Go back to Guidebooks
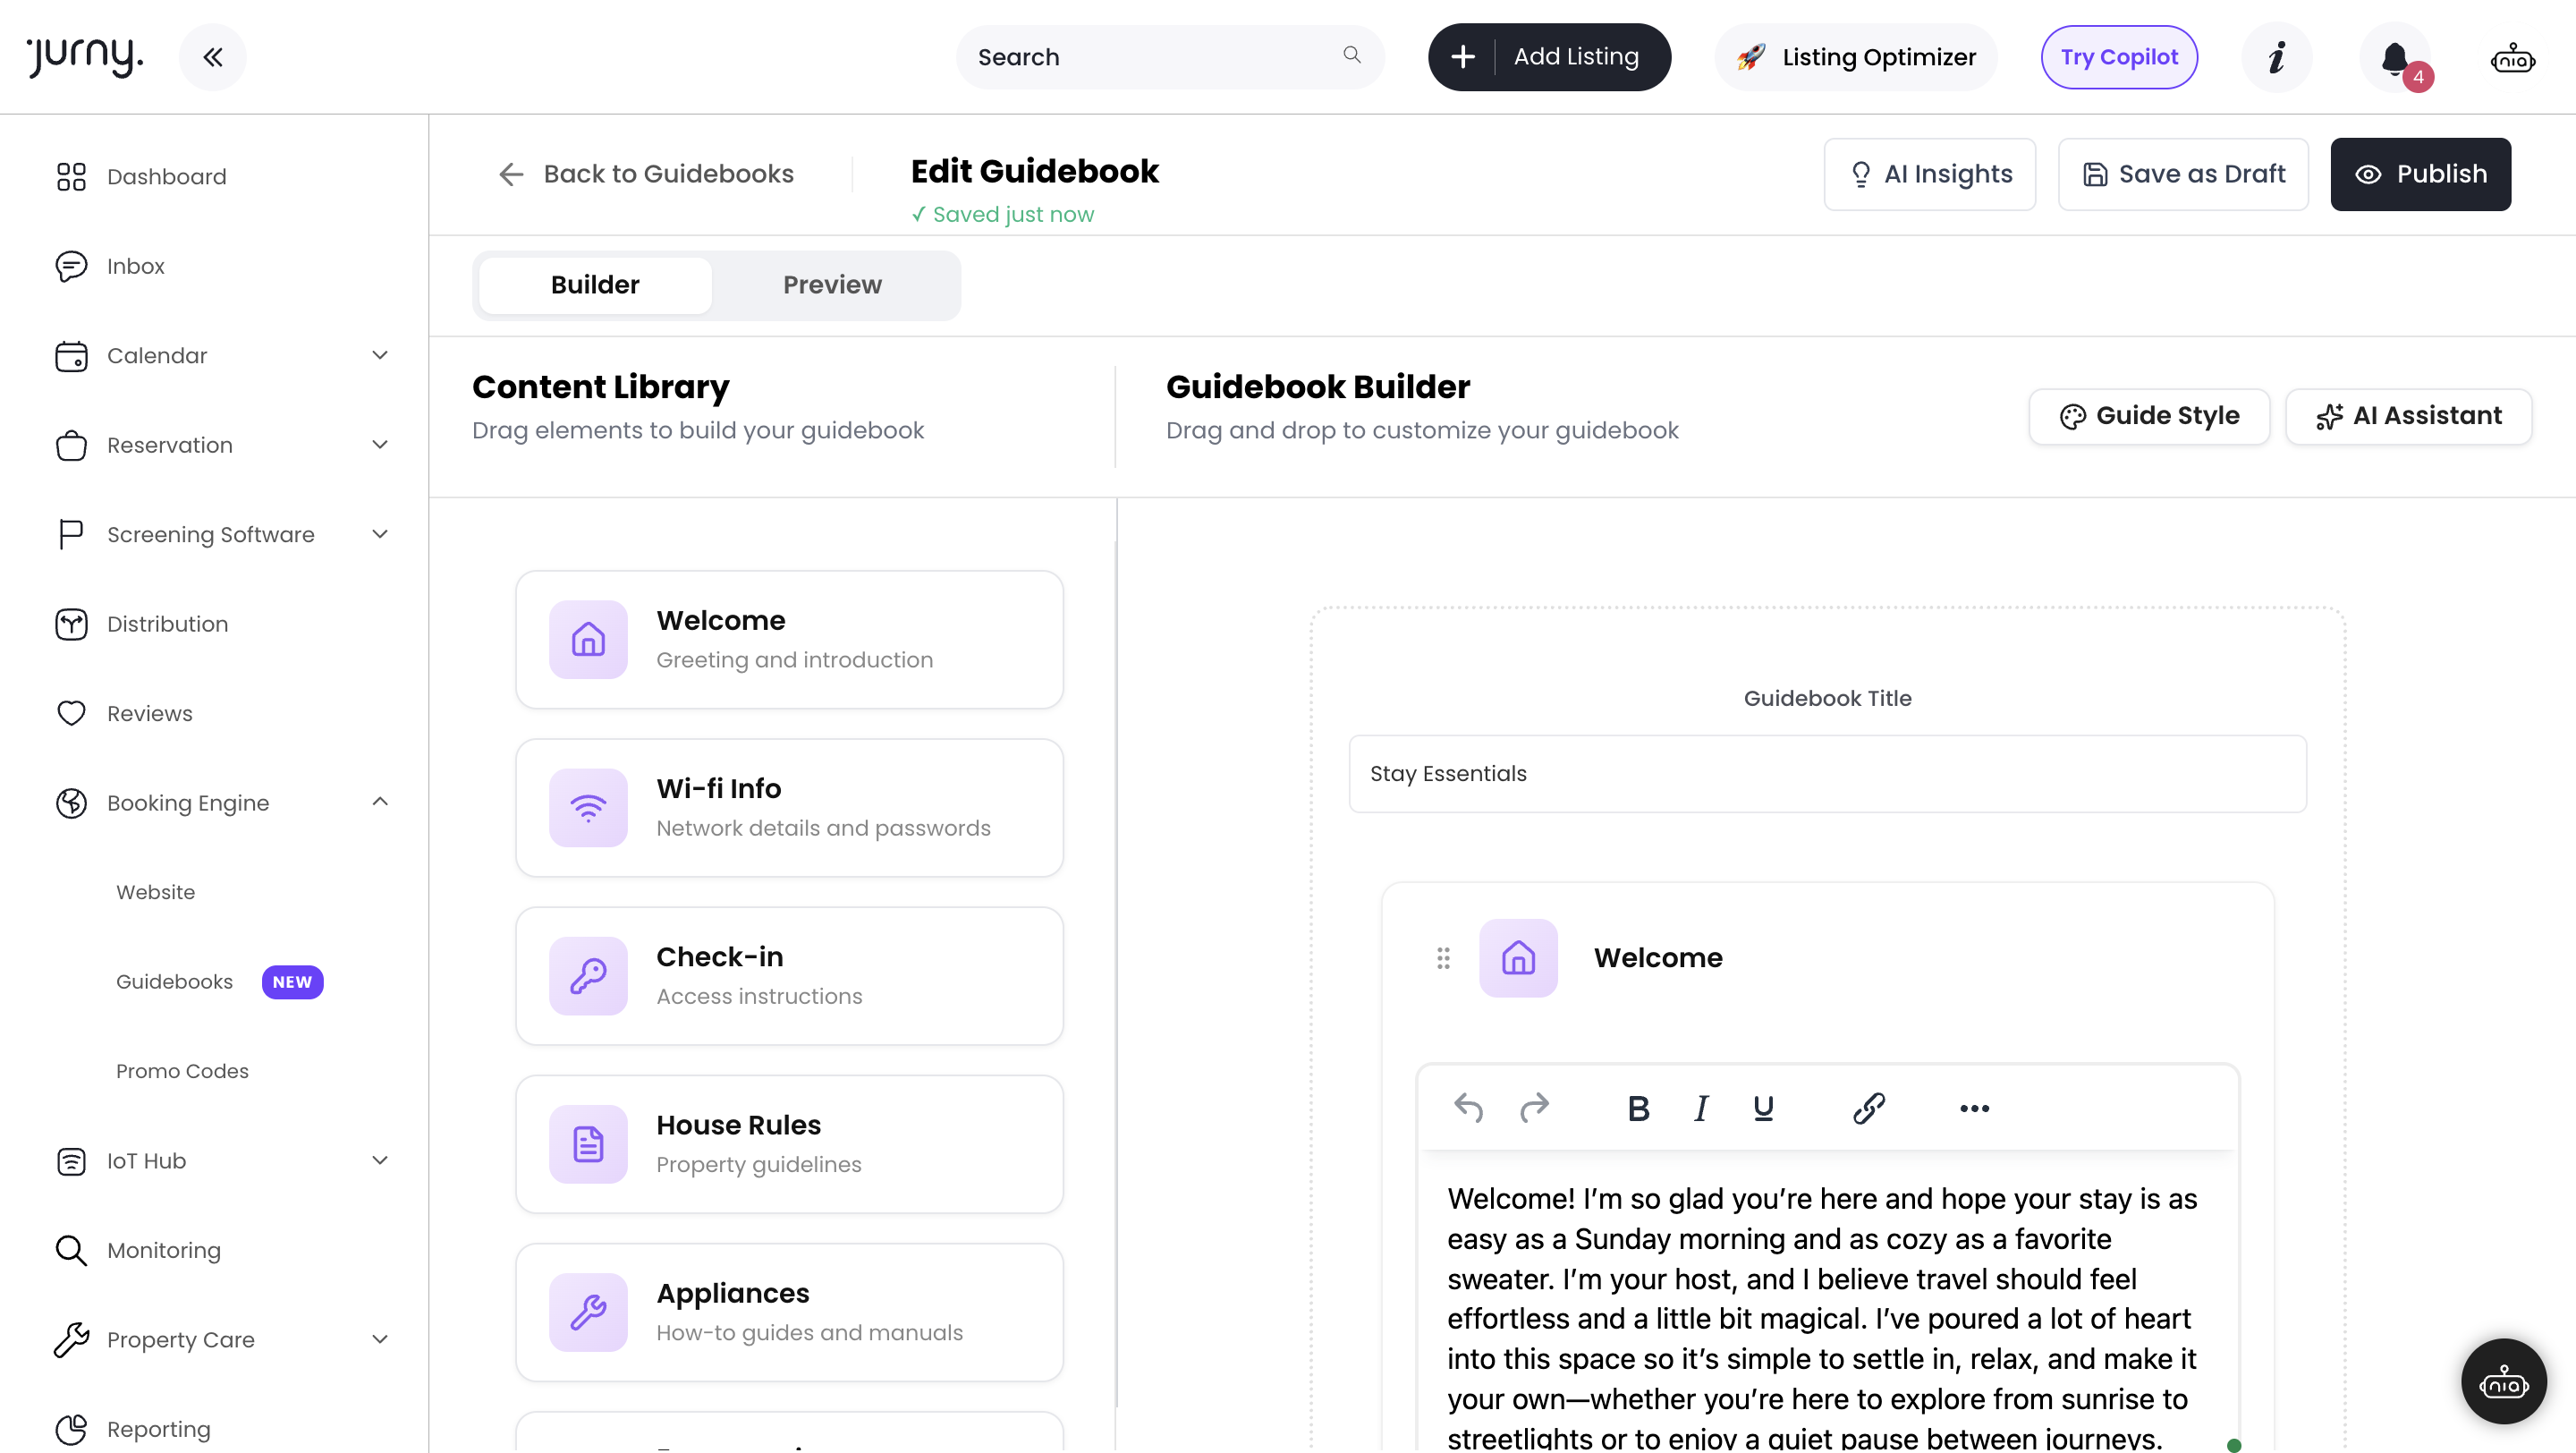This screenshot has width=2576, height=1453. [646, 174]
